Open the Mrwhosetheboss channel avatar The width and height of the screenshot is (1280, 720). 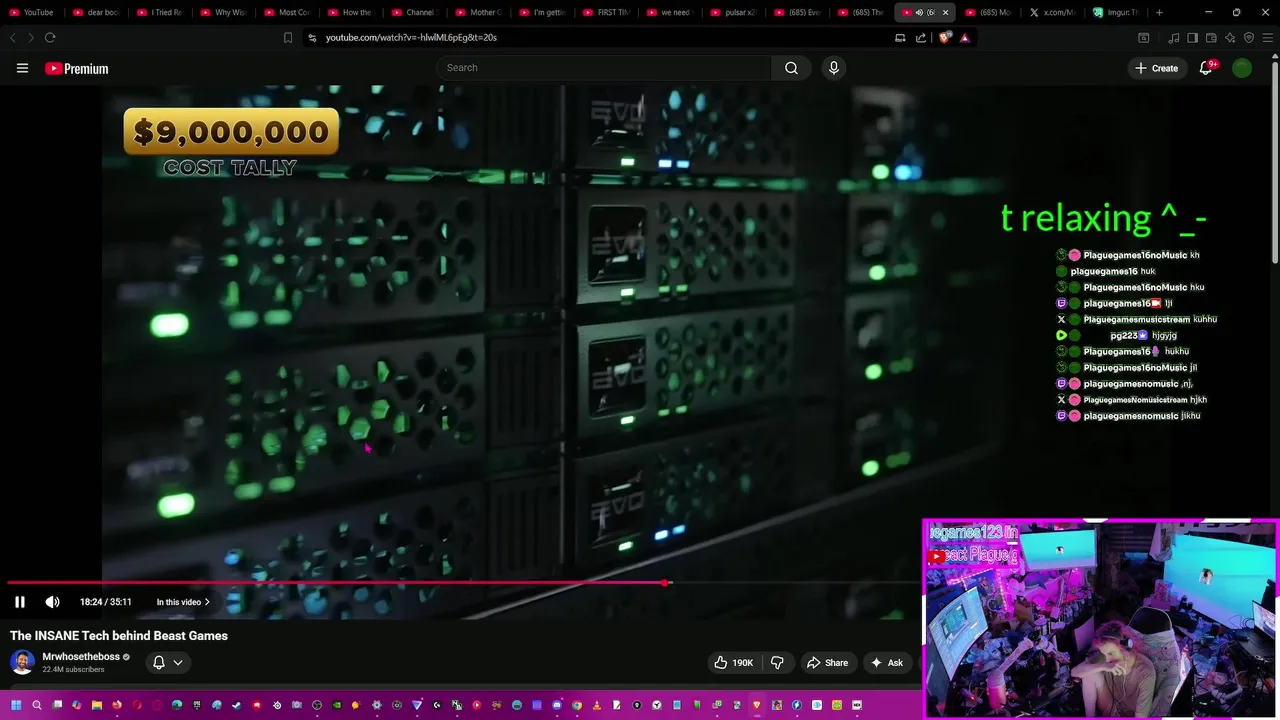[x=22, y=662]
